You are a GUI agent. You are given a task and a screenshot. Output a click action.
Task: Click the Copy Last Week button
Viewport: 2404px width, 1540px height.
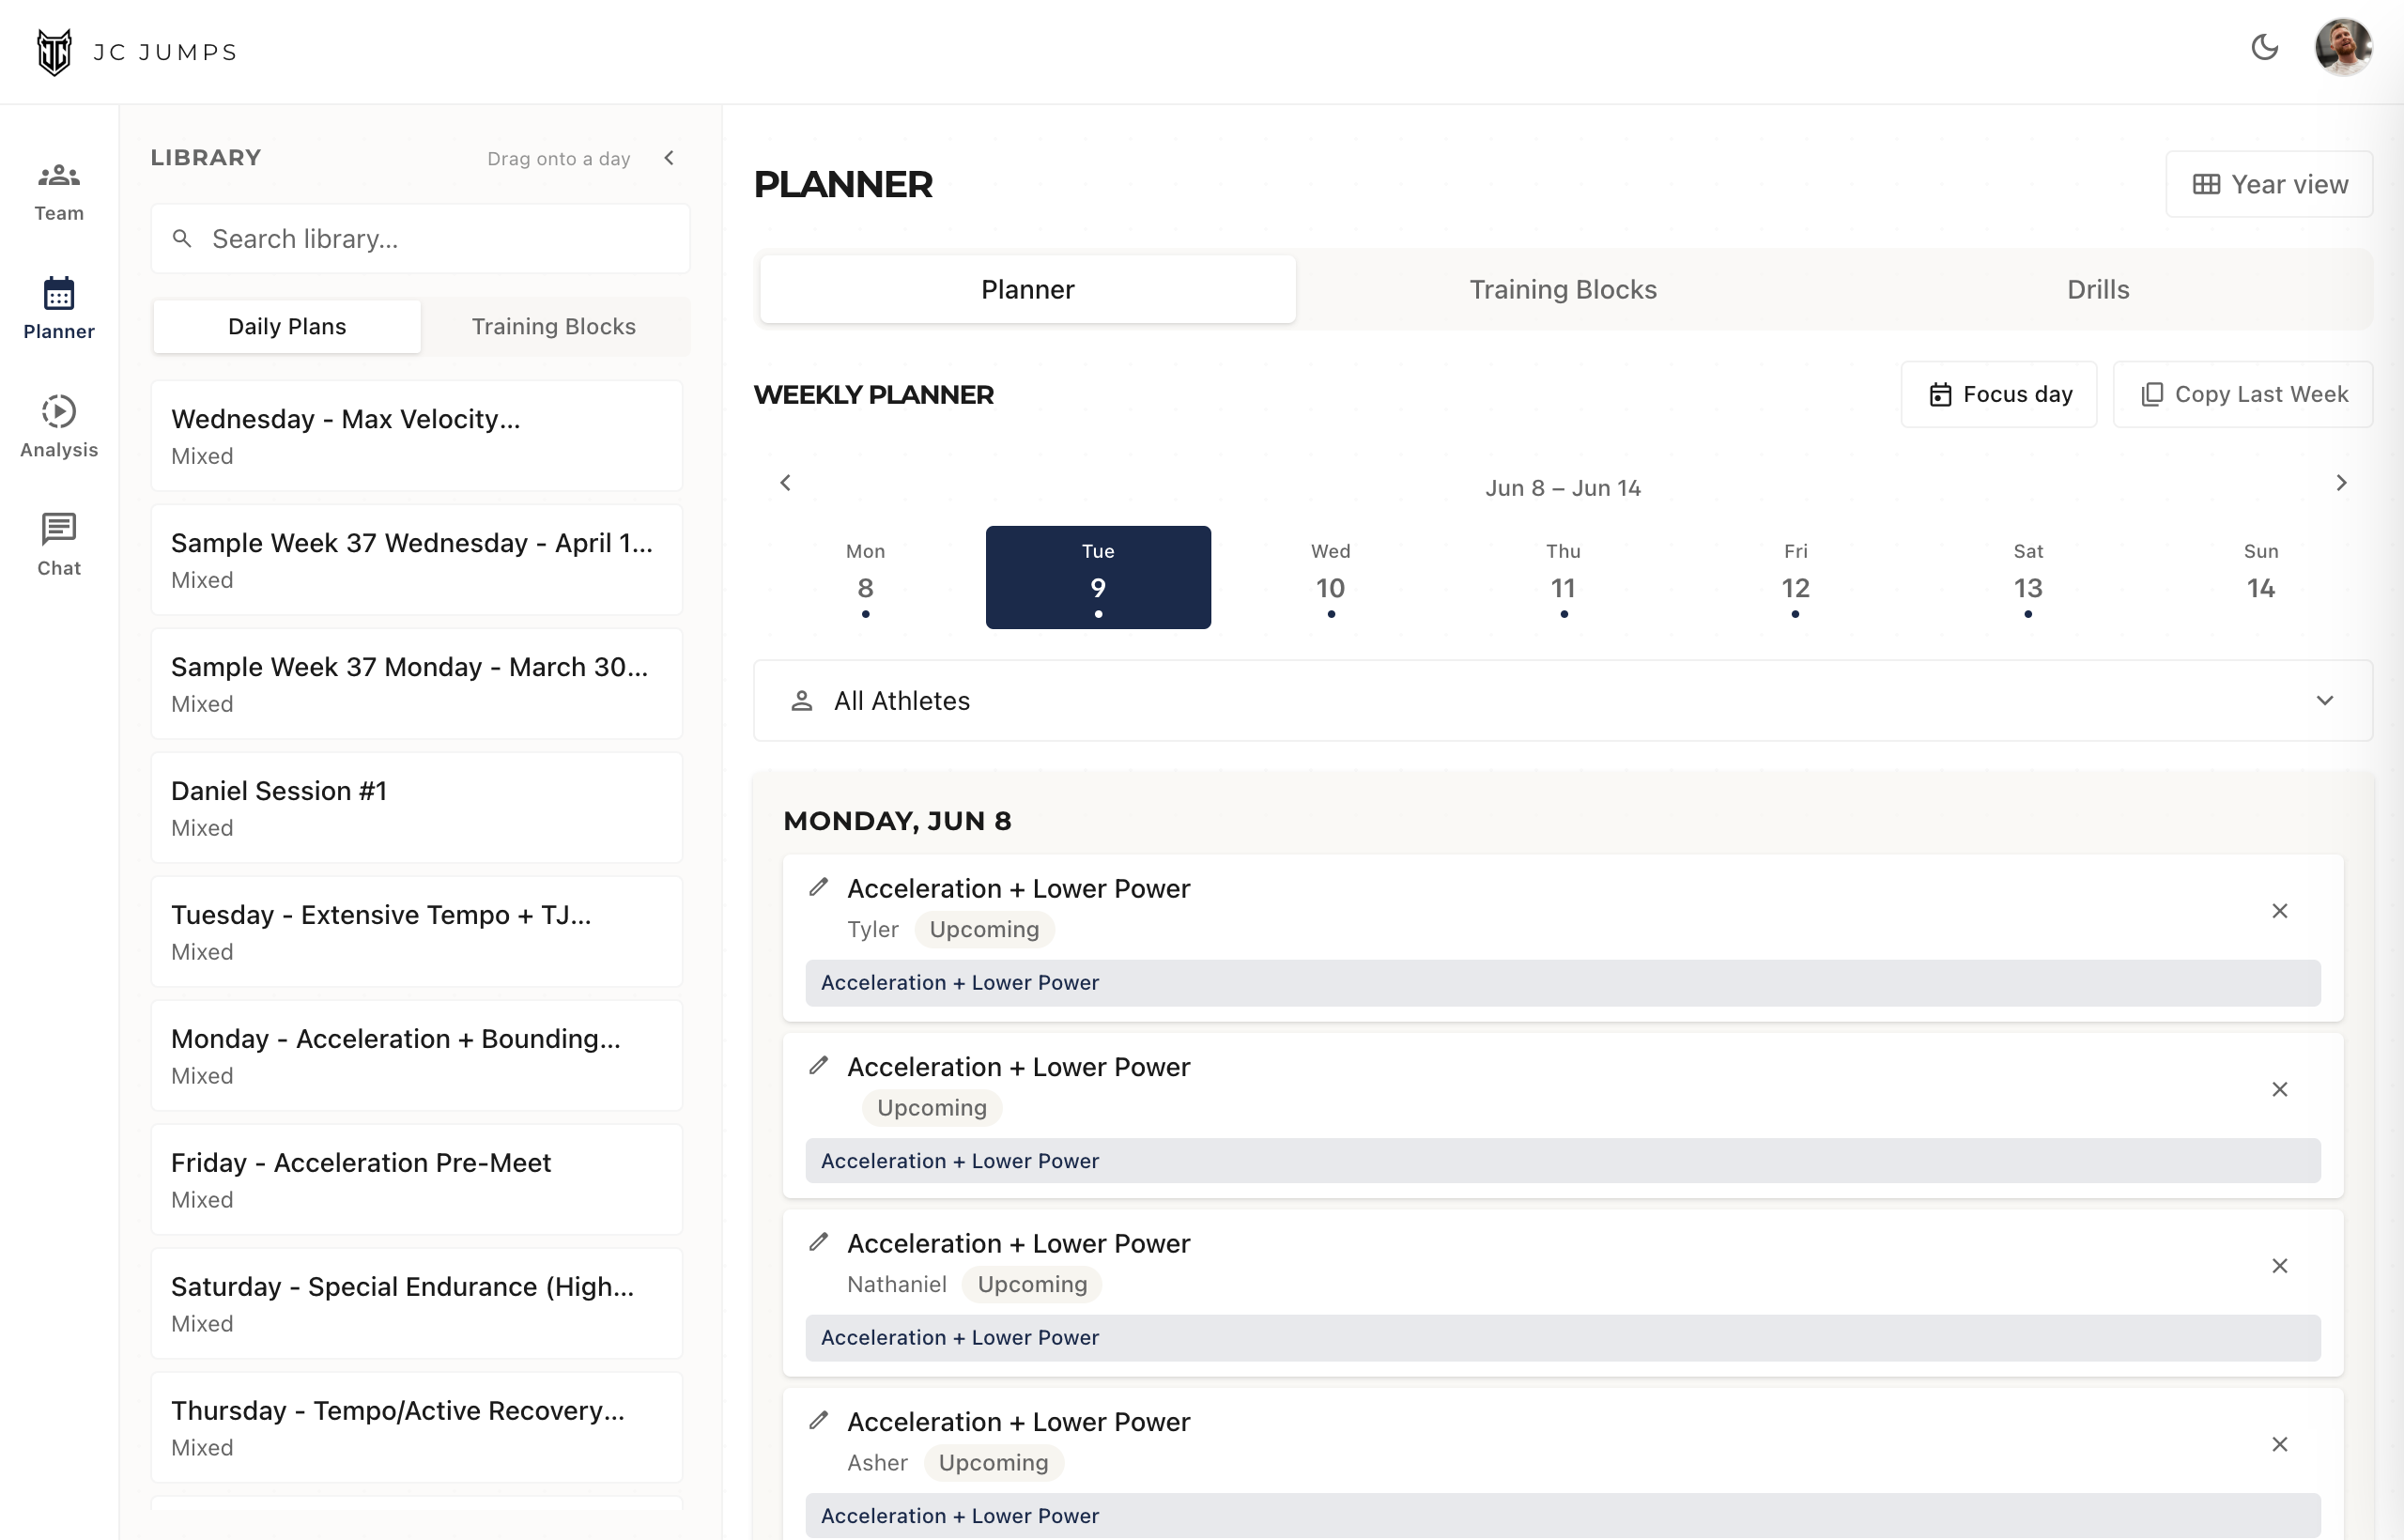click(x=2242, y=395)
